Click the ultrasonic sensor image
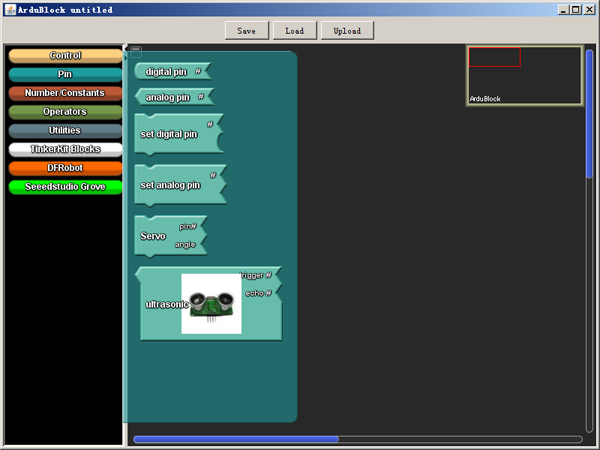 pyautogui.click(x=211, y=304)
